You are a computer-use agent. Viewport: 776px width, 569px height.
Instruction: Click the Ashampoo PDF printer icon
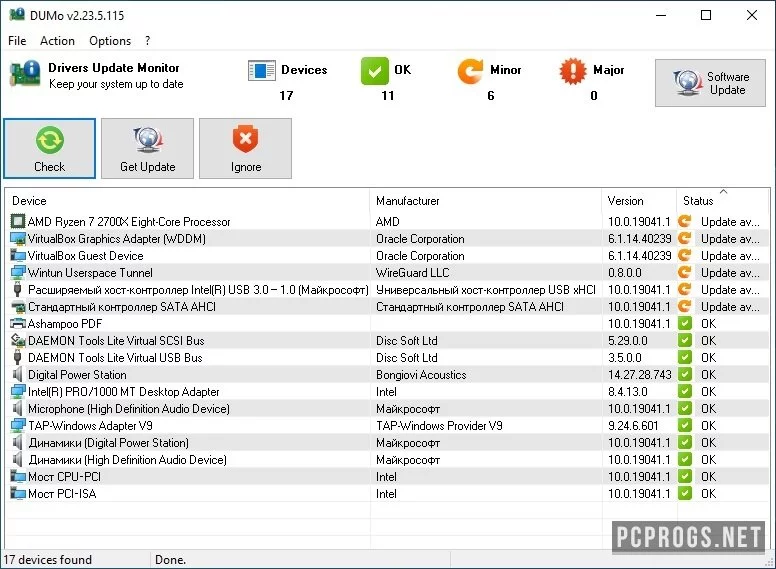click(x=18, y=324)
